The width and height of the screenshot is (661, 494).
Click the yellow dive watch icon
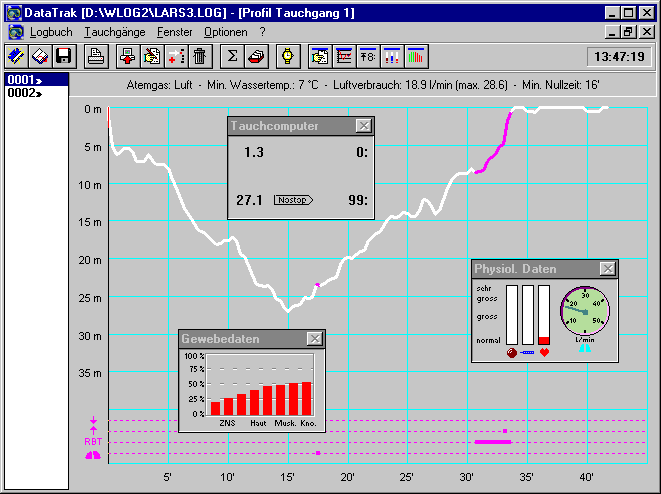(x=287, y=56)
